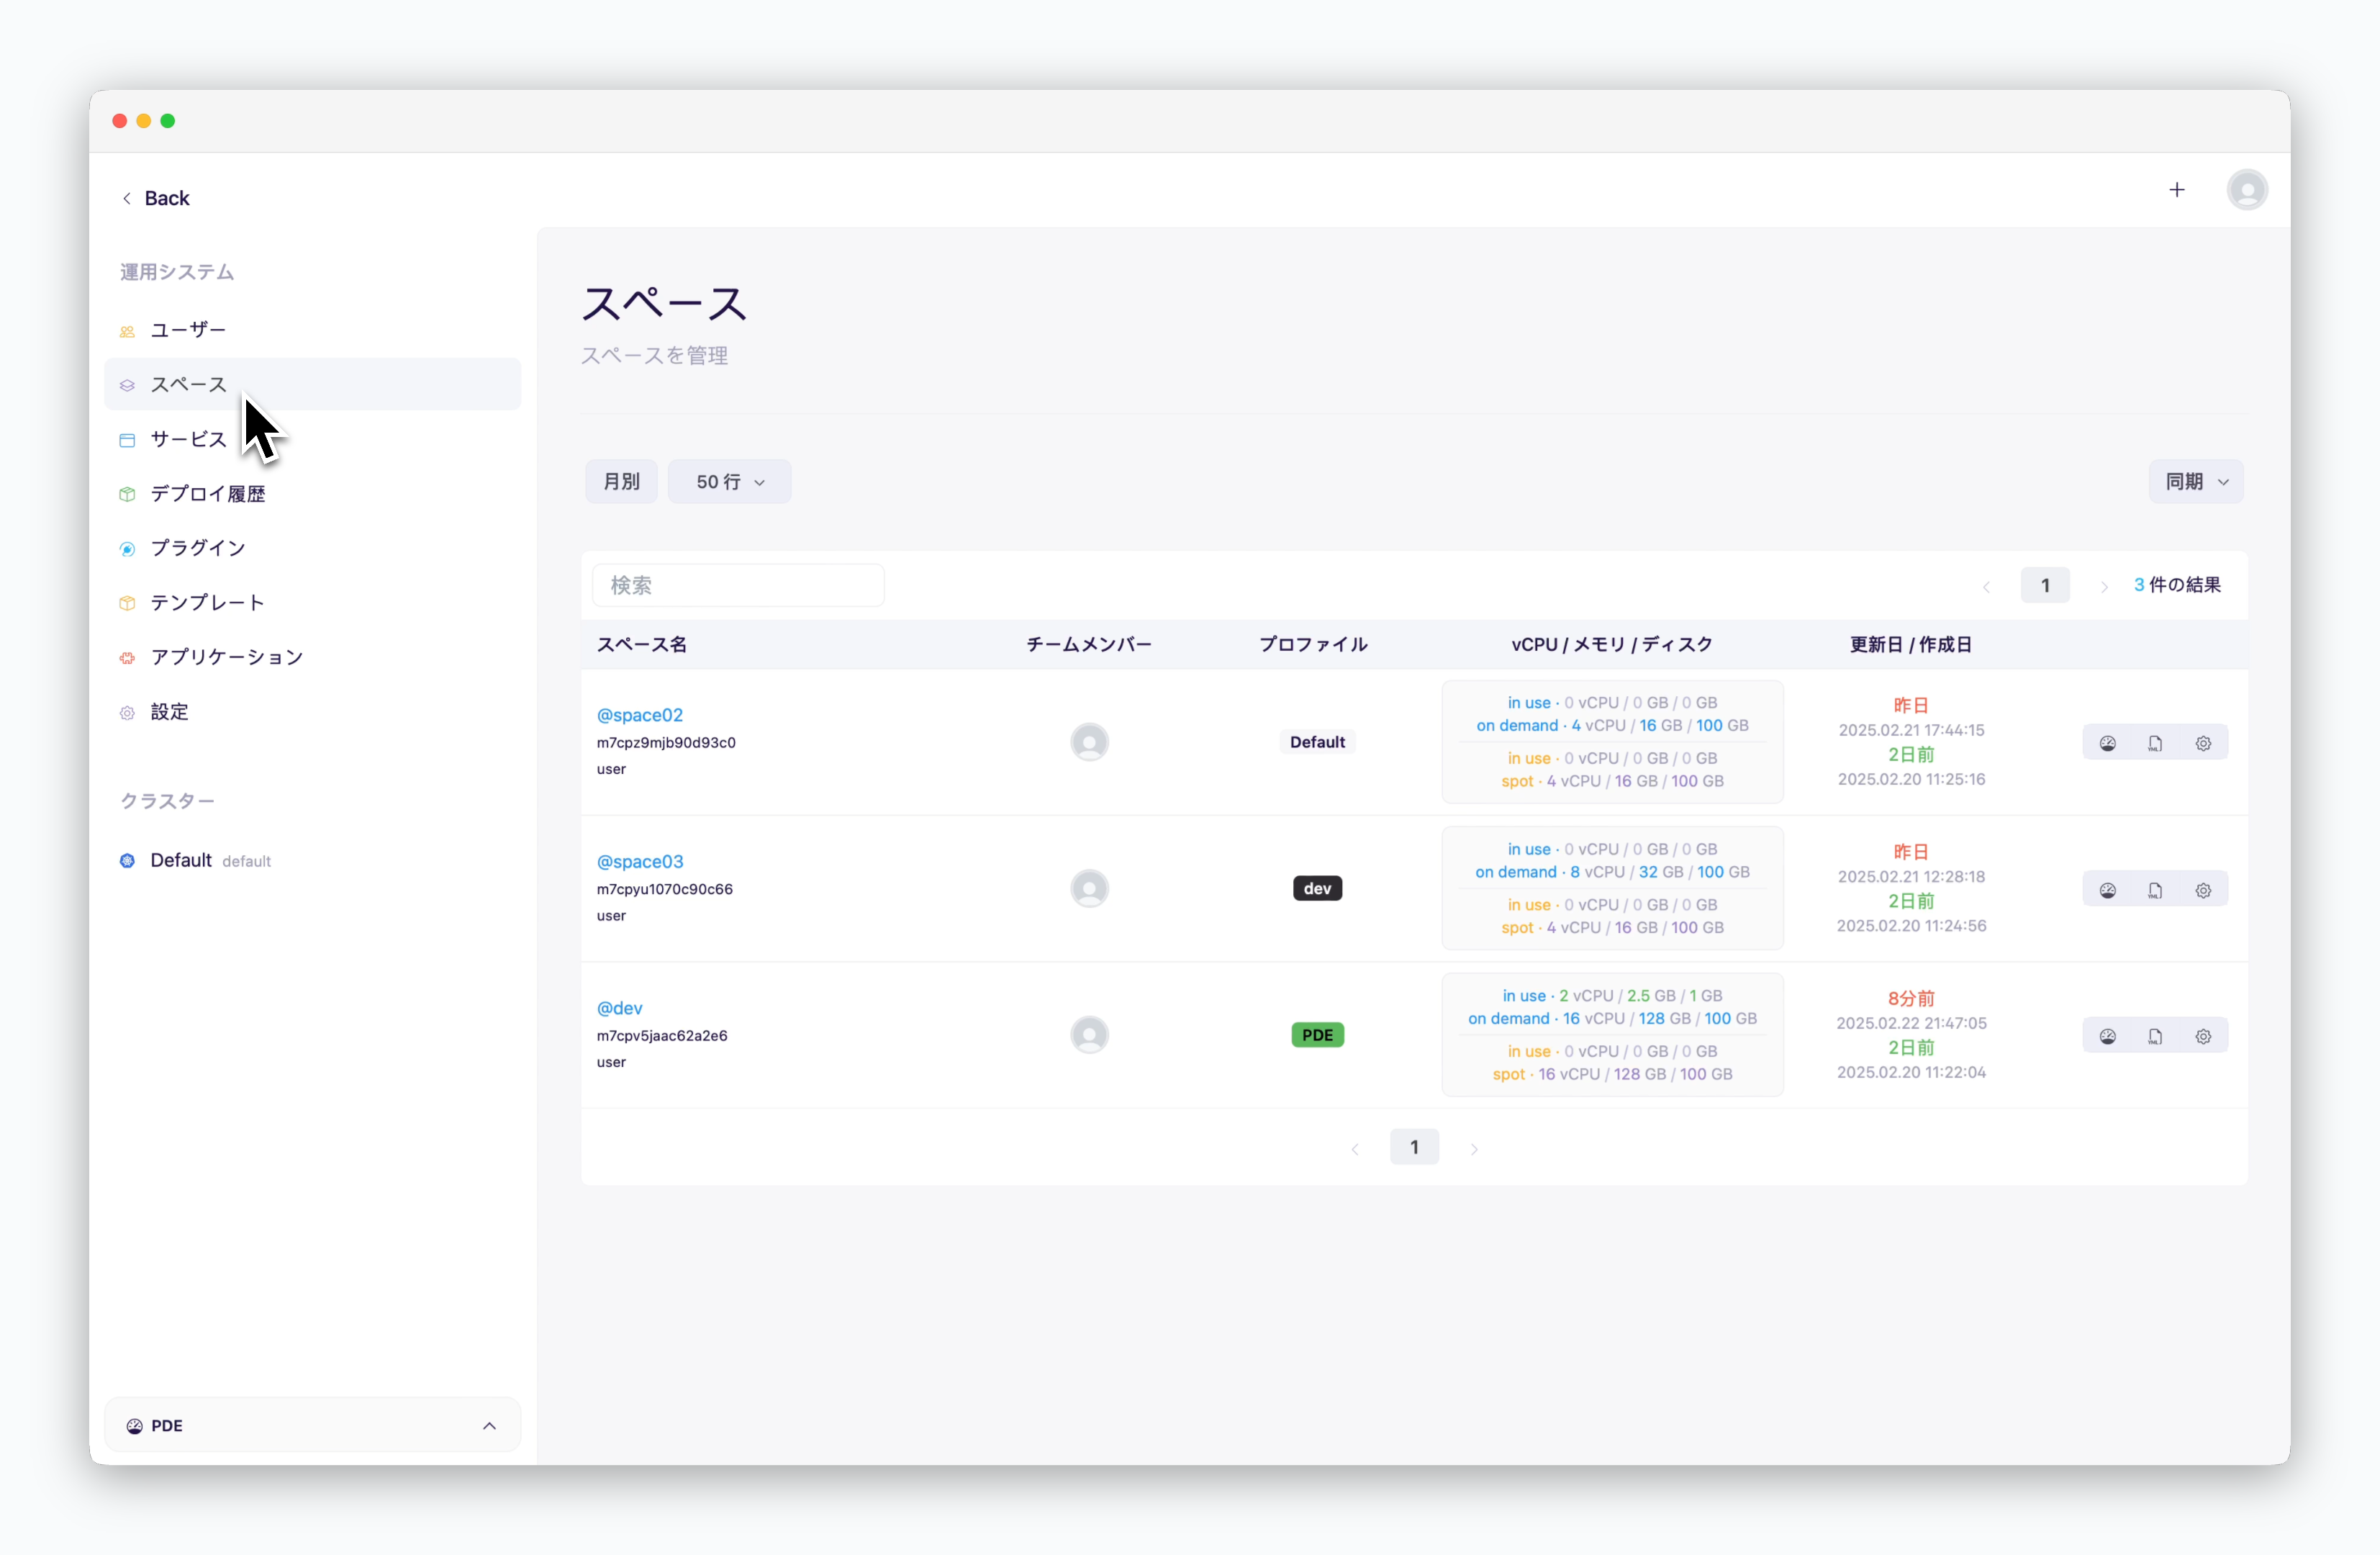
Task: Click bottom pagination next arrow
Action: [1474, 1149]
